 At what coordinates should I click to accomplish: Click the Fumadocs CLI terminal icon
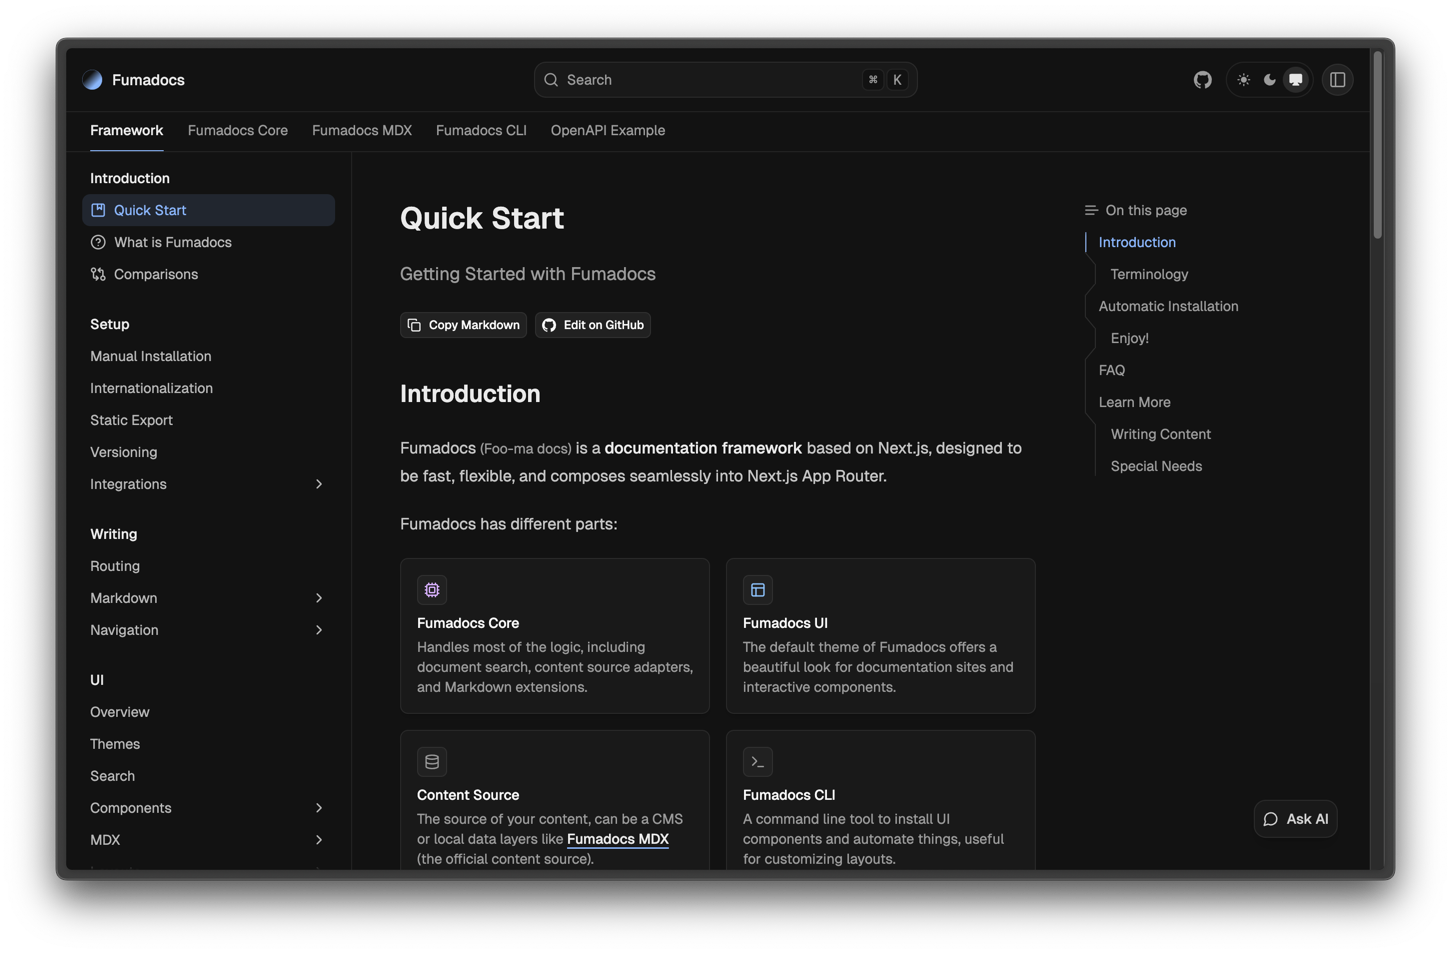point(758,762)
